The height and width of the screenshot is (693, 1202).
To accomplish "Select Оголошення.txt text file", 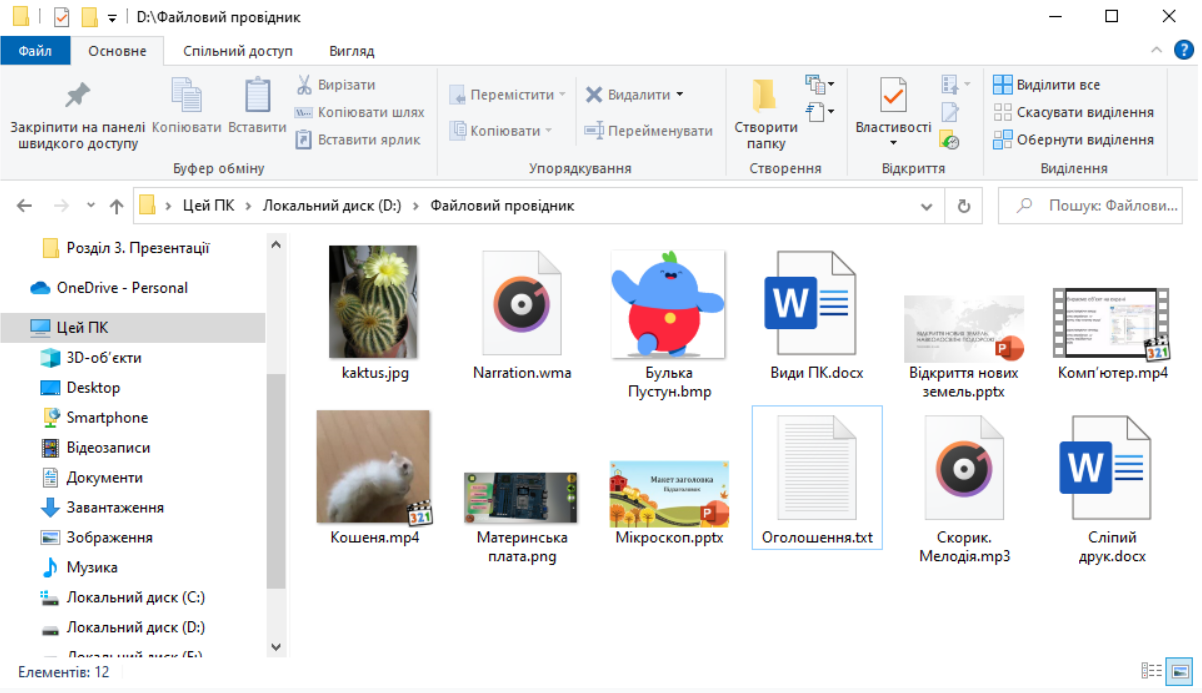I will point(817,478).
